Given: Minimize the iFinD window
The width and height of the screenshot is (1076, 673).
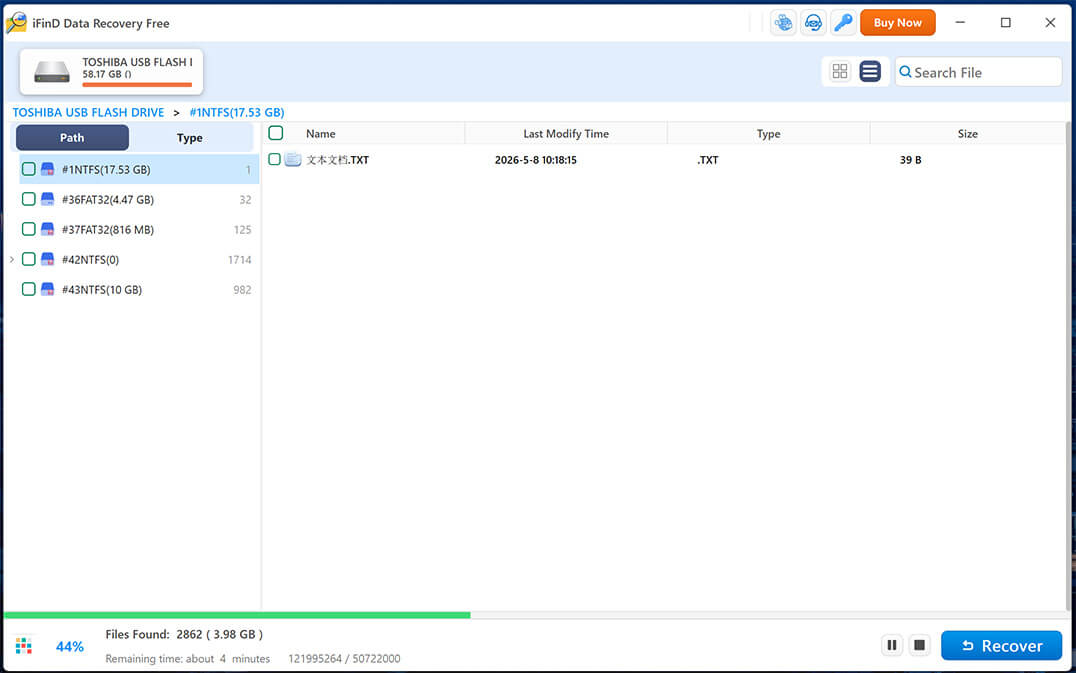Looking at the screenshot, I should 960,23.
